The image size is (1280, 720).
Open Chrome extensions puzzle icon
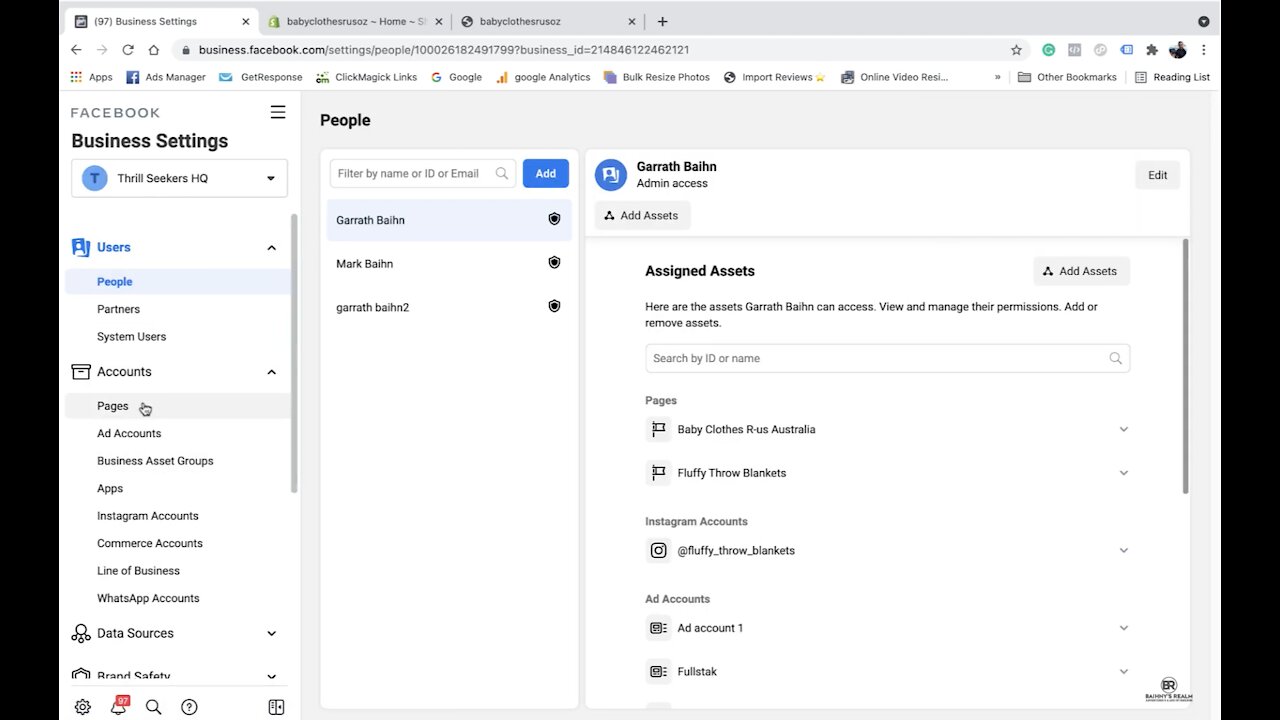[1152, 49]
